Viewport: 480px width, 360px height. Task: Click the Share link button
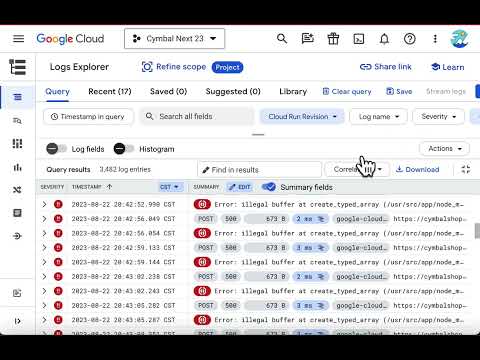pos(386,67)
